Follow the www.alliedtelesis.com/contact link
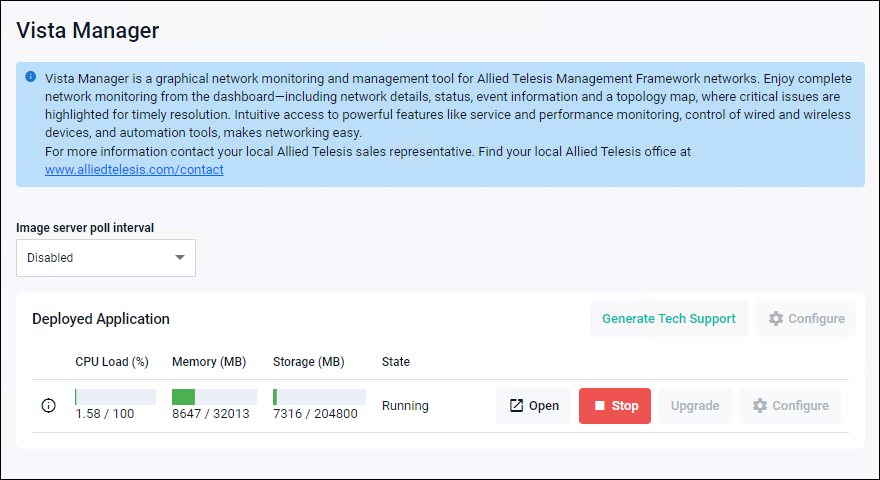 (x=134, y=170)
